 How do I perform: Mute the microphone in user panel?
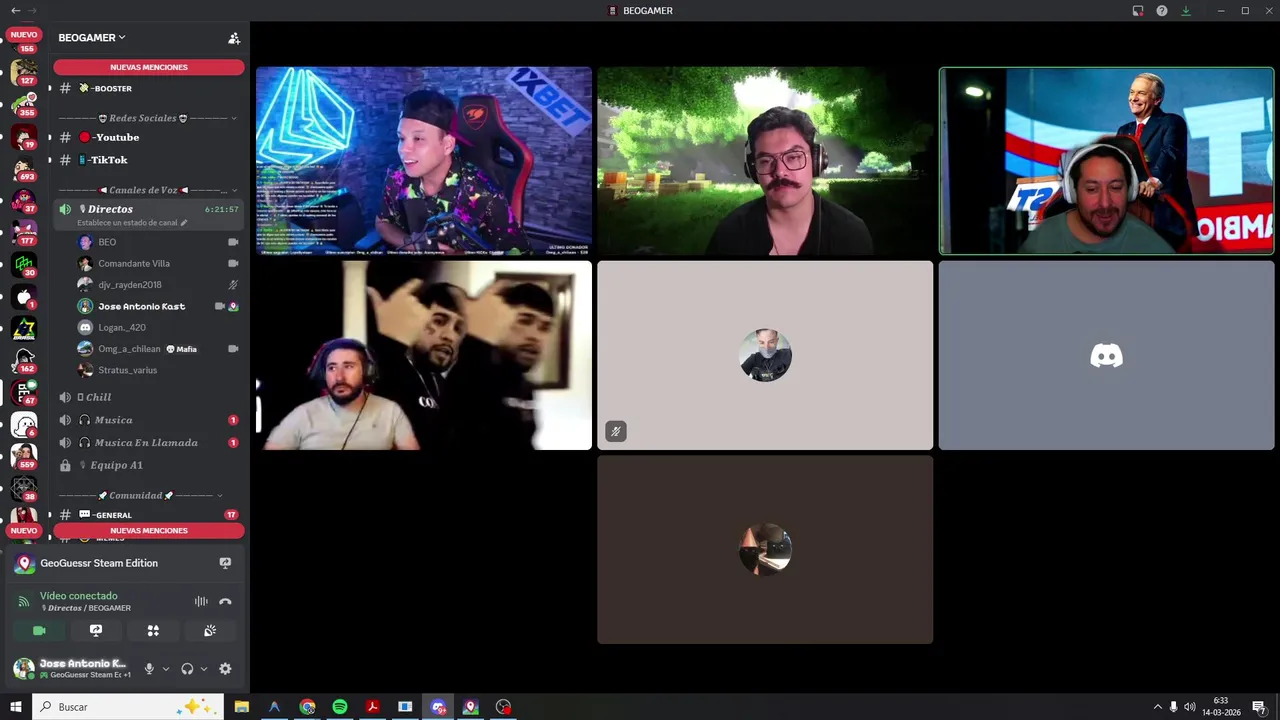[x=149, y=669]
